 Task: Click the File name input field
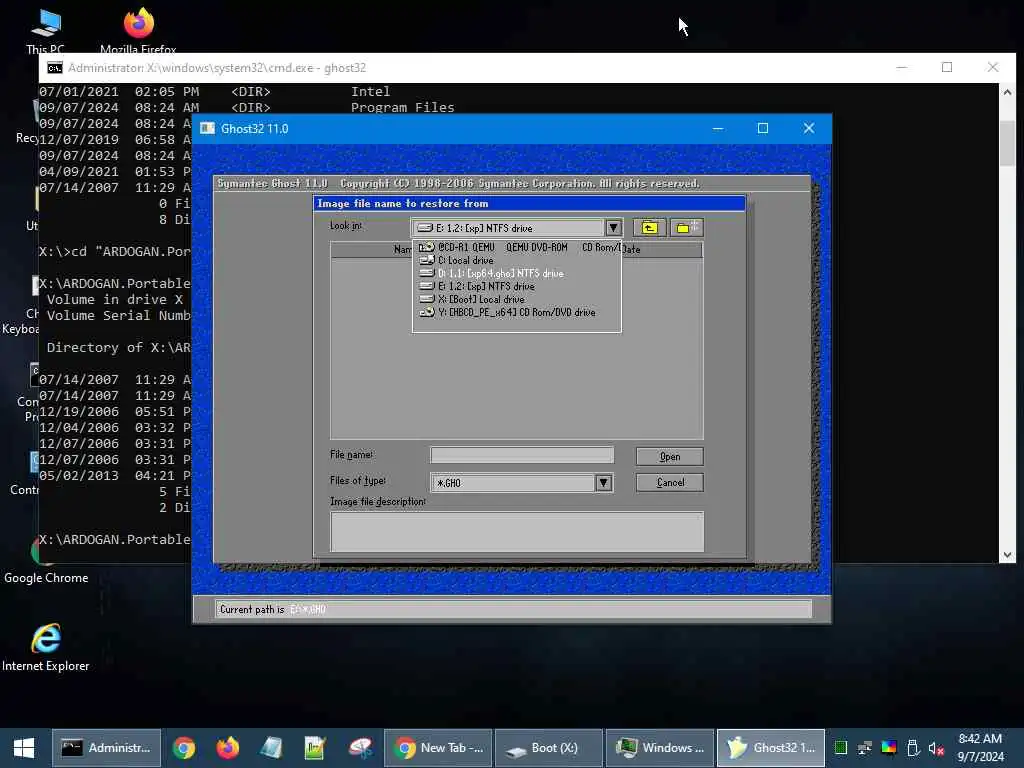click(x=522, y=455)
